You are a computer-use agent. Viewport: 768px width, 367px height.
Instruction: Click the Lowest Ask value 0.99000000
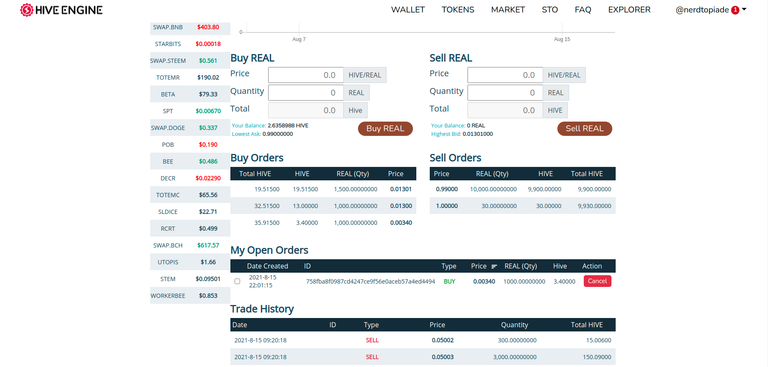[x=278, y=134]
